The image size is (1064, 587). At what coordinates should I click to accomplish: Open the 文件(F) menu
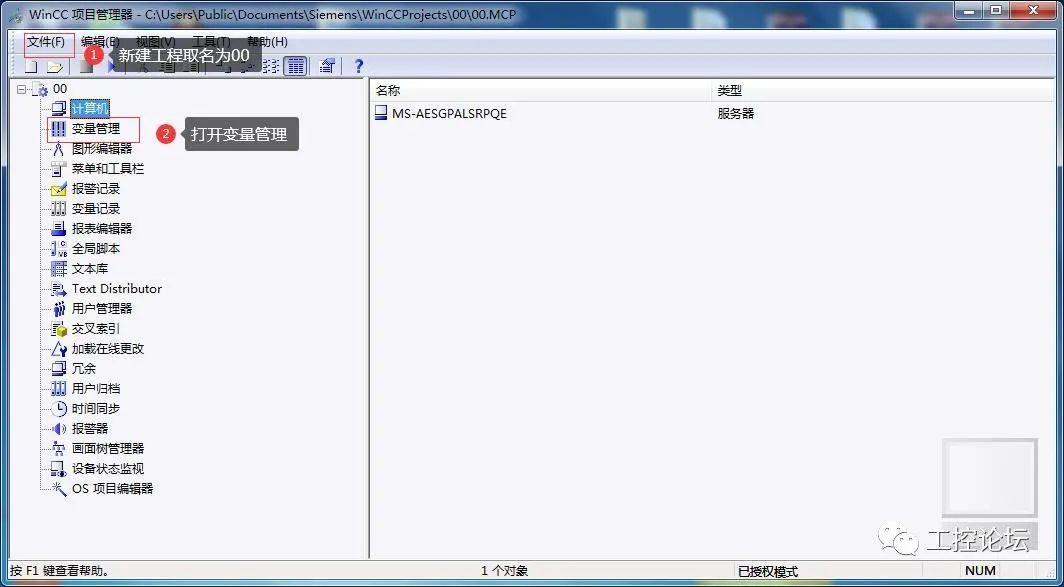[47, 42]
